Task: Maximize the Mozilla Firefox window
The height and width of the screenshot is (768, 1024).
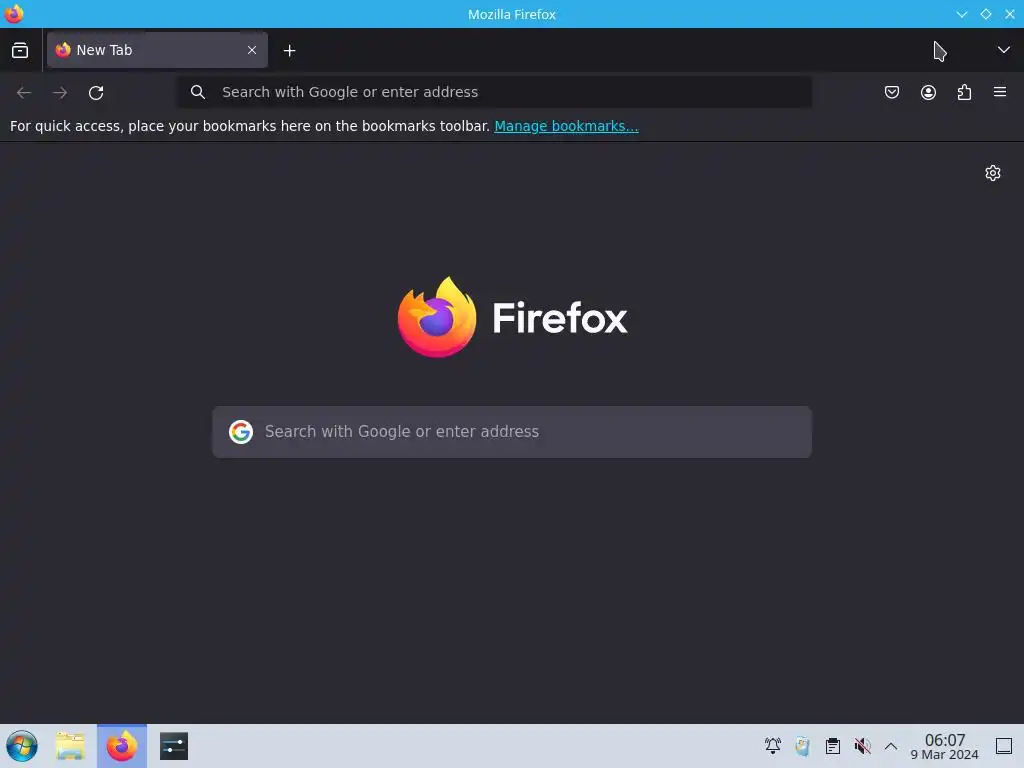Action: coord(985,14)
